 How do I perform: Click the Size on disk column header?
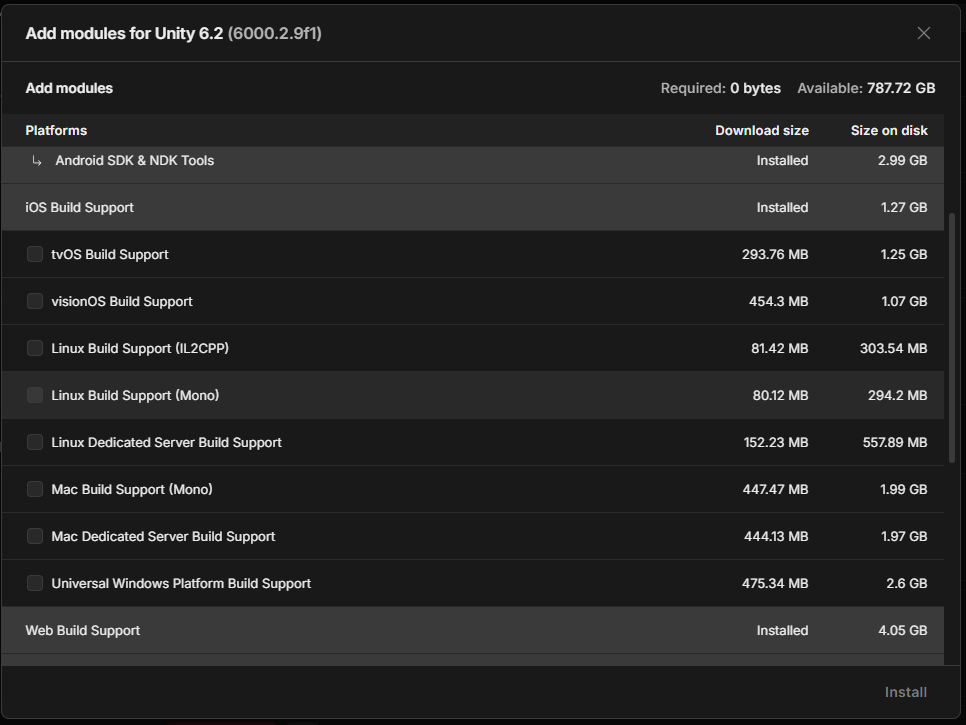888,130
